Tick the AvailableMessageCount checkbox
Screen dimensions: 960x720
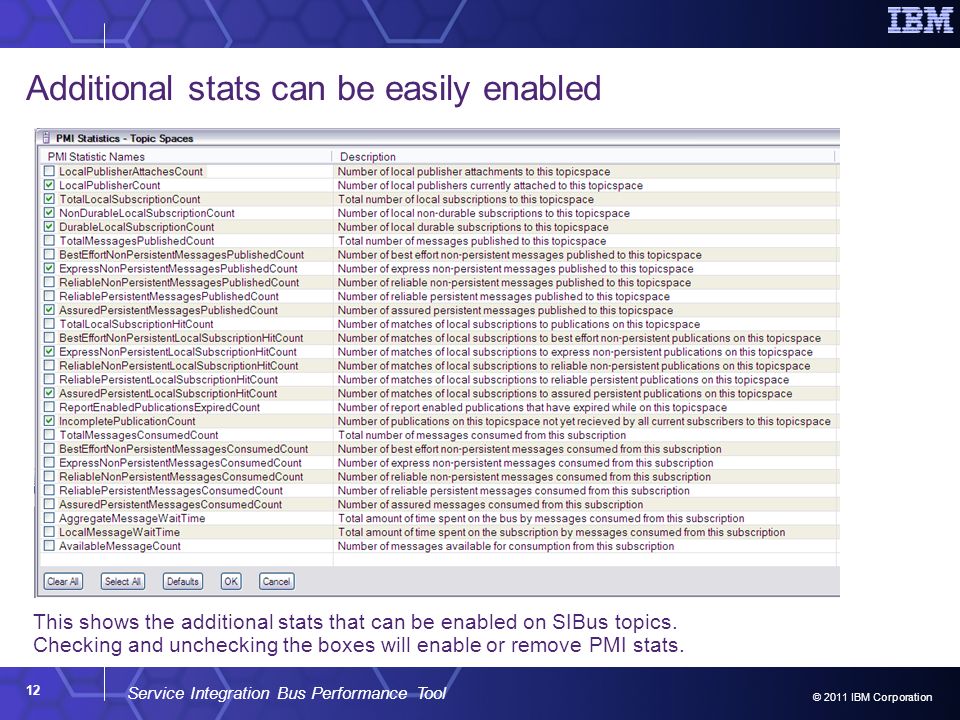[x=50, y=546]
